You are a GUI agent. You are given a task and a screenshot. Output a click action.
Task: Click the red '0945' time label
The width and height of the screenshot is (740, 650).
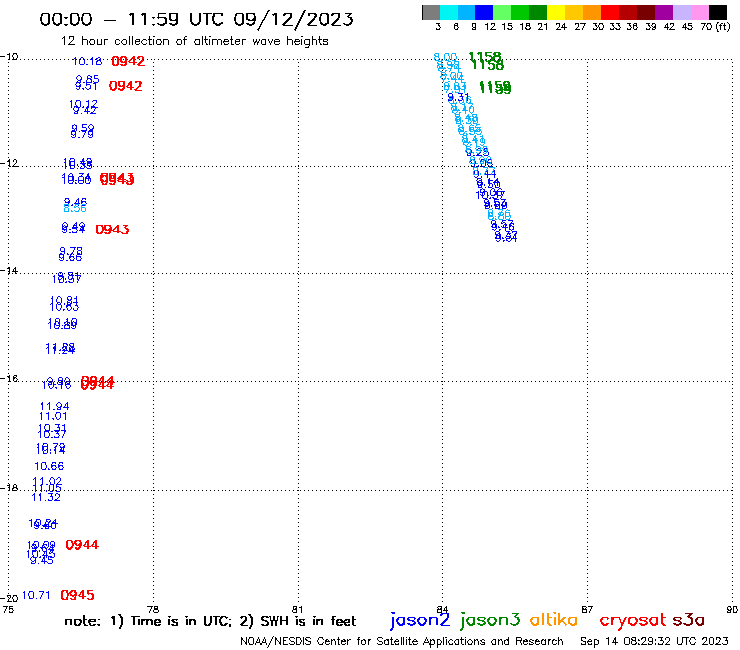77,595
